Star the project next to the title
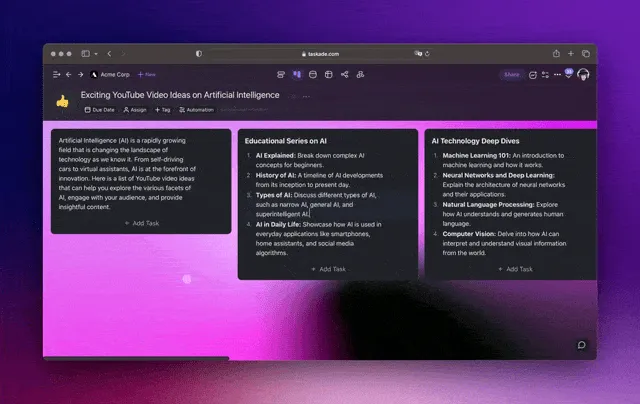Image resolution: width=640 pixels, height=404 pixels. [293, 97]
